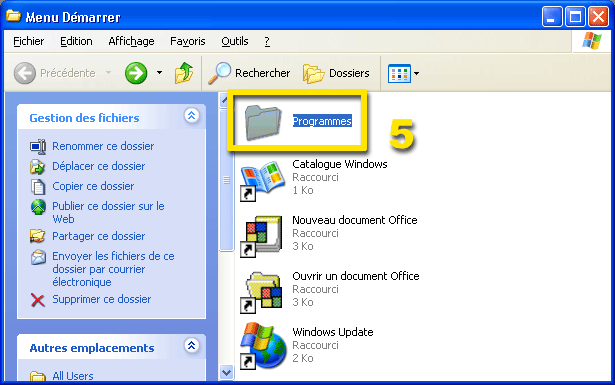The image size is (615, 385).
Task: Click the up one level folder icon
Action: click(x=184, y=73)
